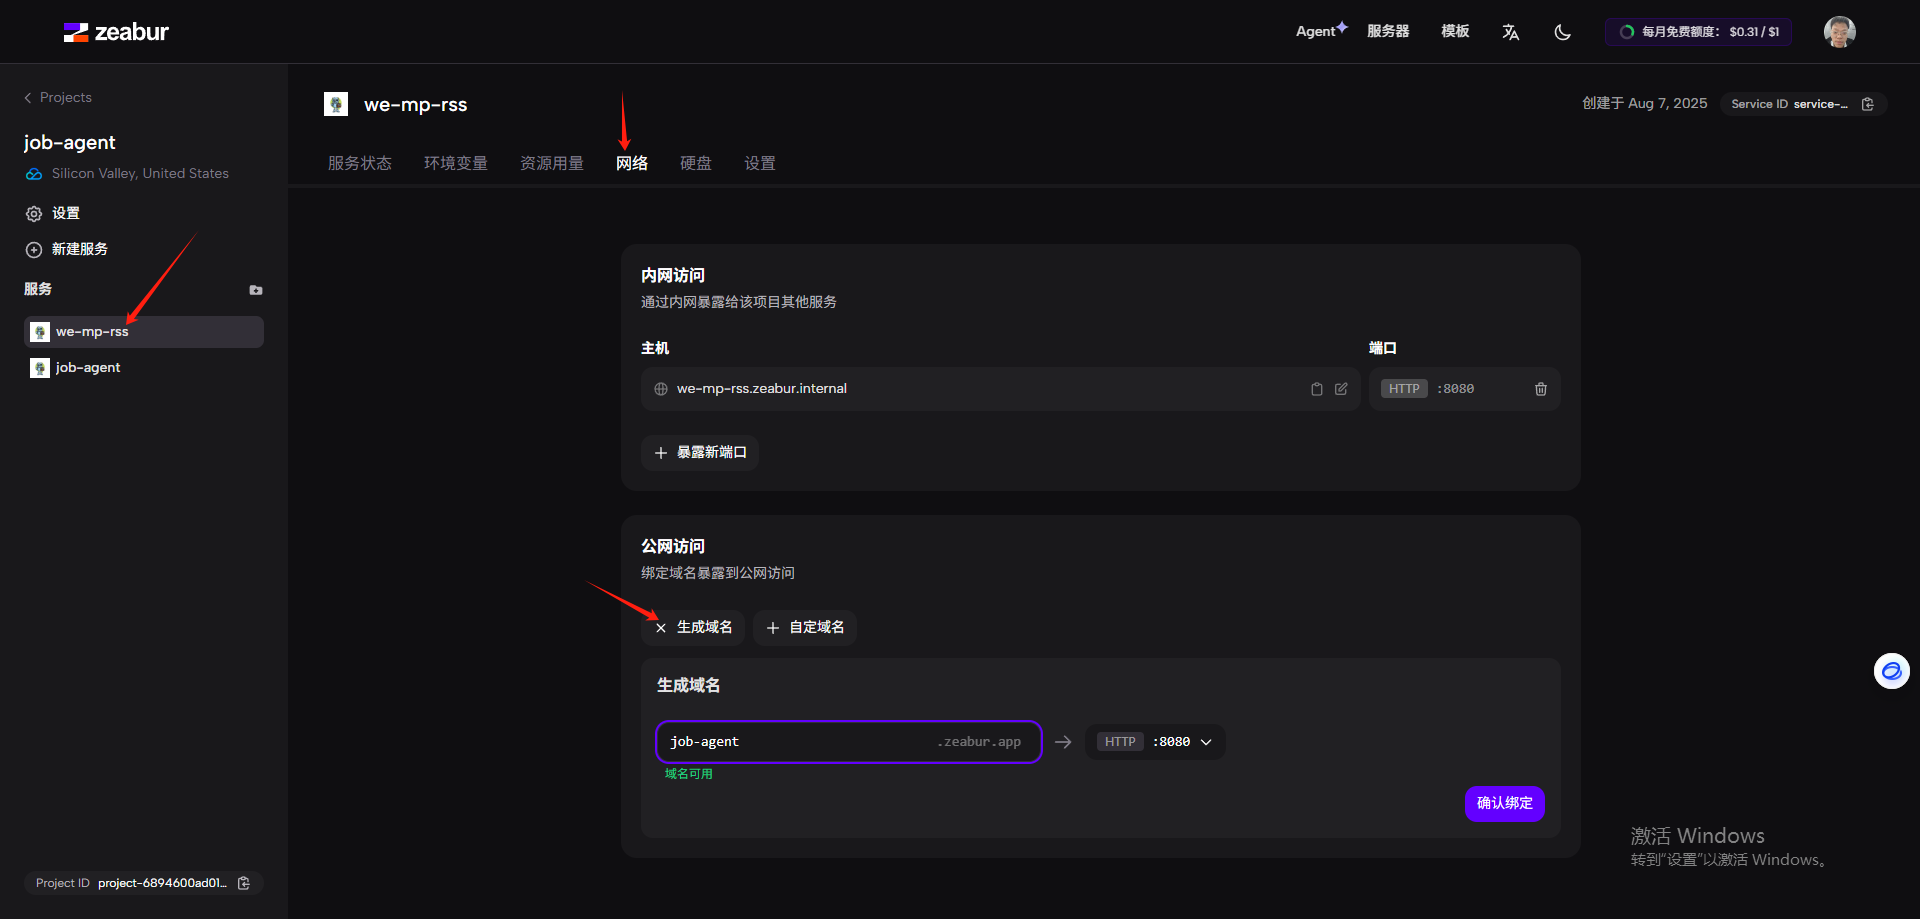Image resolution: width=1920 pixels, height=919 pixels.
Task: Click 暴露新端口 button
Action: tap(700, 453)
